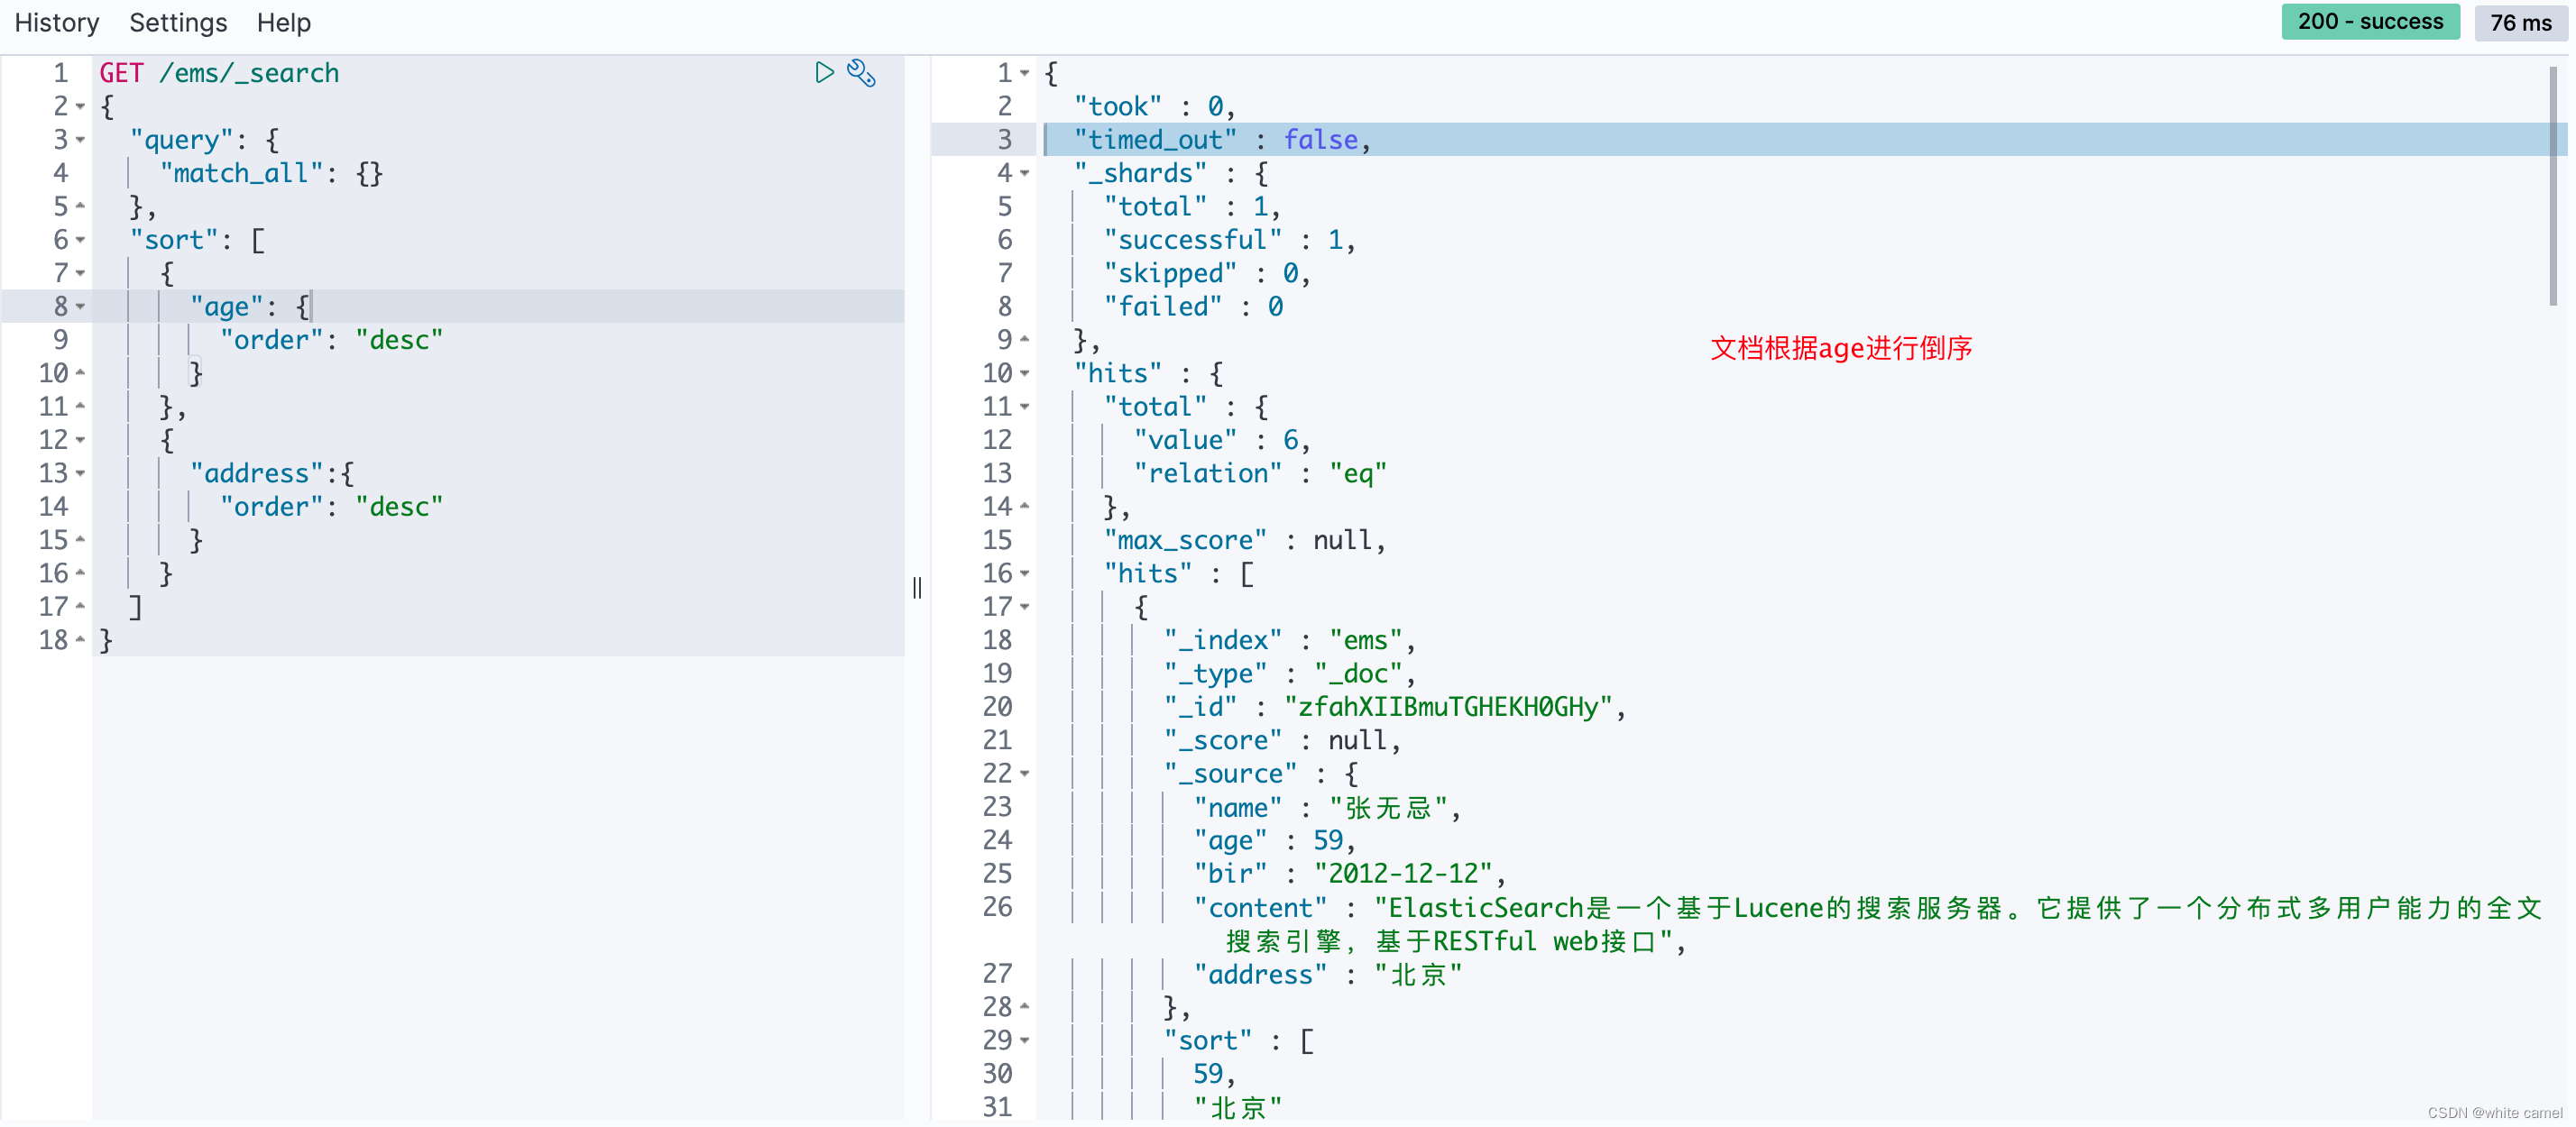Click "max_score" : null line
The height and width of the screenshot is (1127, 2576).
[1245, 540]
